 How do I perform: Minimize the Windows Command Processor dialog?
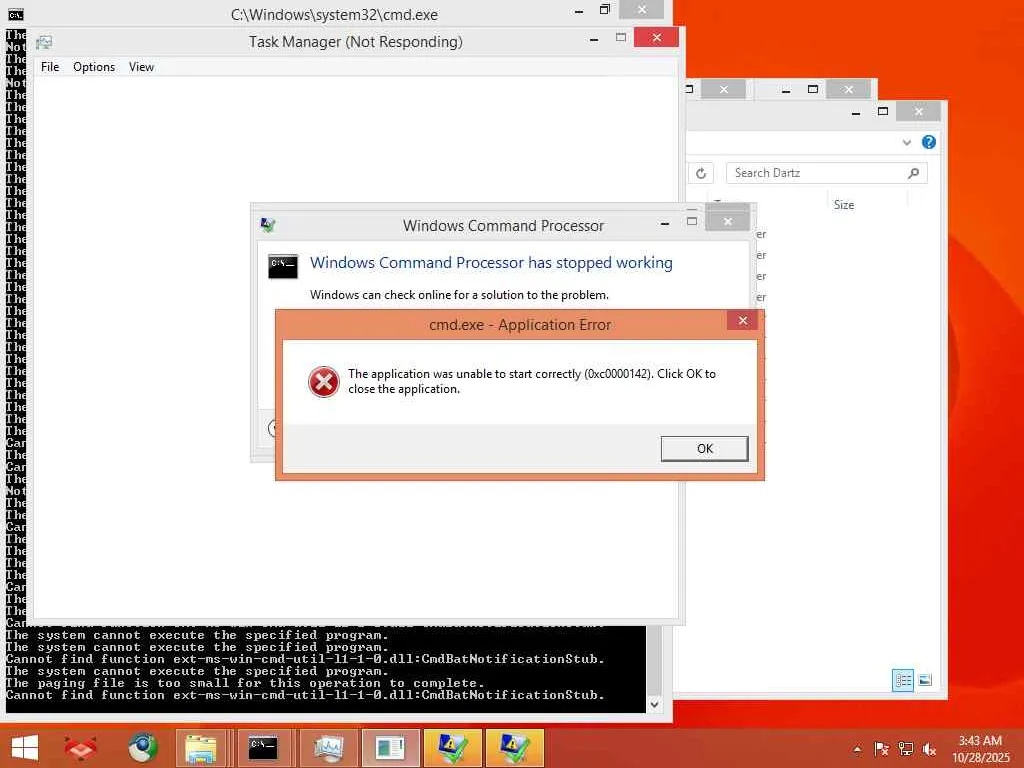665,223
